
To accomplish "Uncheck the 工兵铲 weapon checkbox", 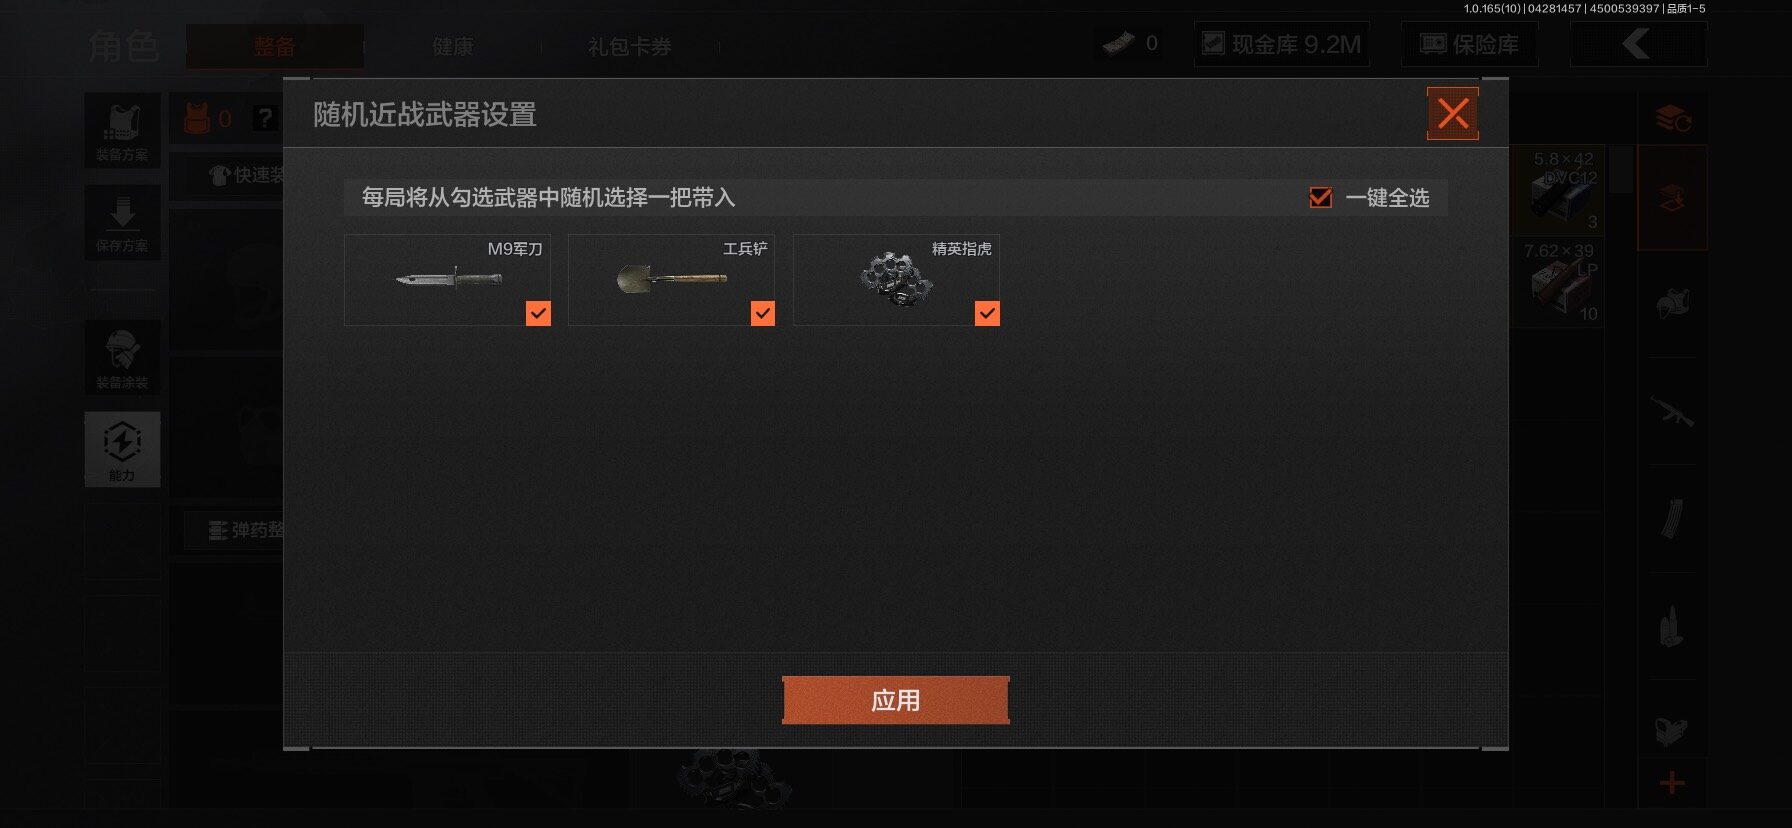I will click(x=763, y=314).
